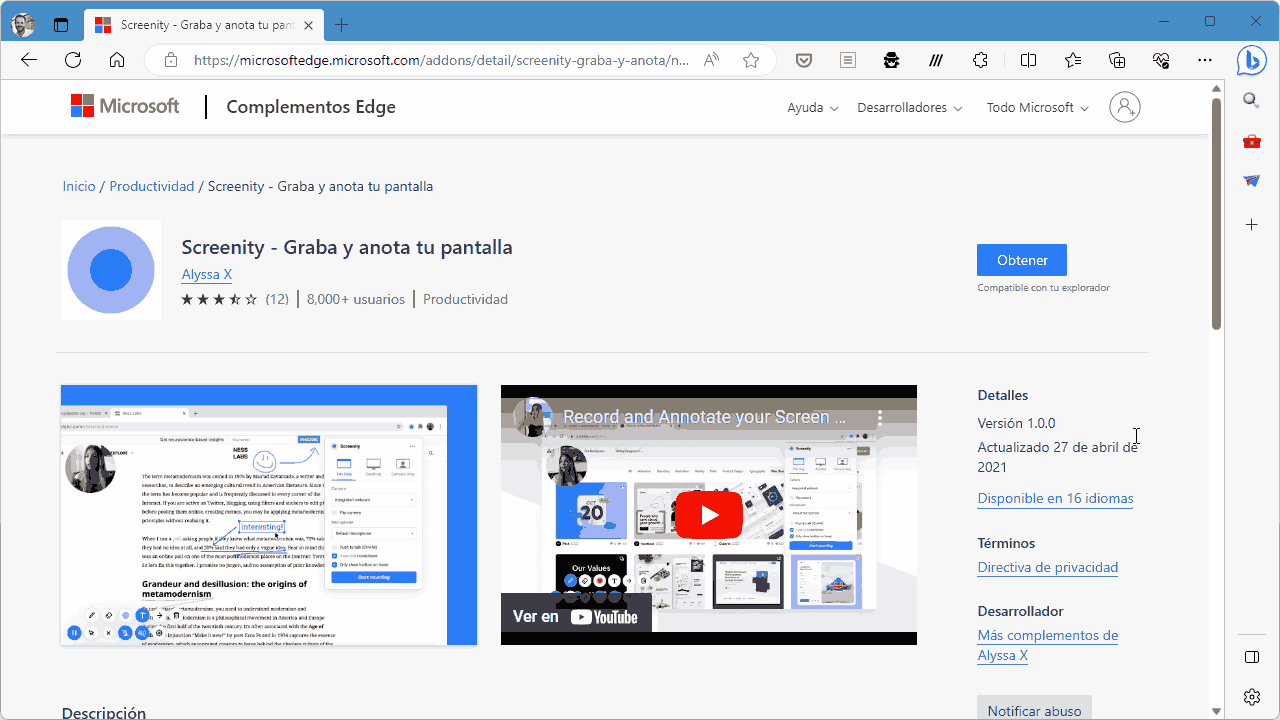The width and height of the screenshot is (1280, 720).
Task: Close the Screenity tab
Action: pyautogui.click(x=306, y=24)
